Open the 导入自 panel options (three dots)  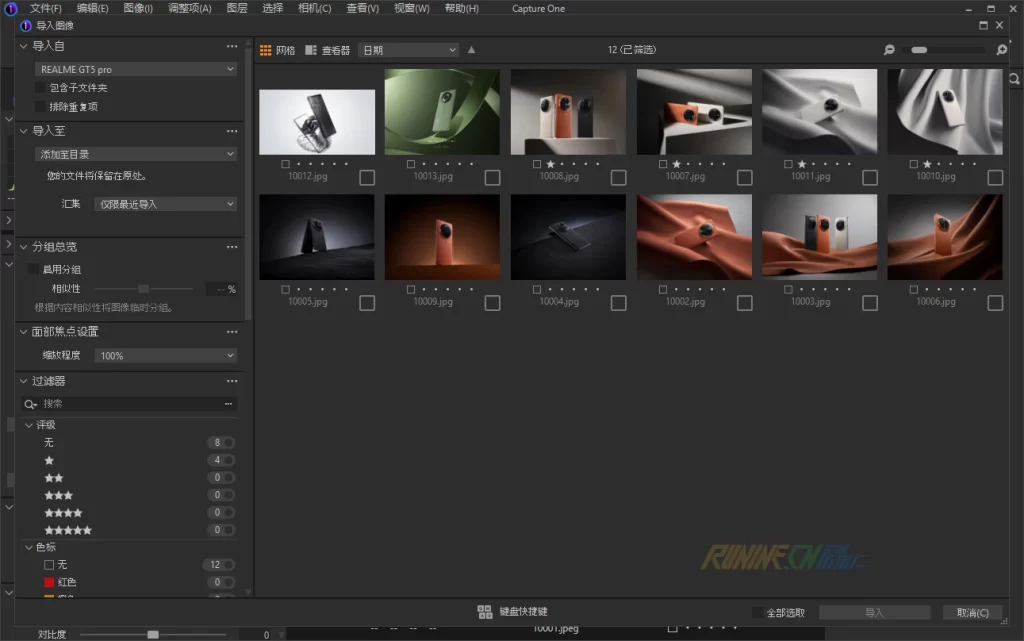(x=232, y=46)
